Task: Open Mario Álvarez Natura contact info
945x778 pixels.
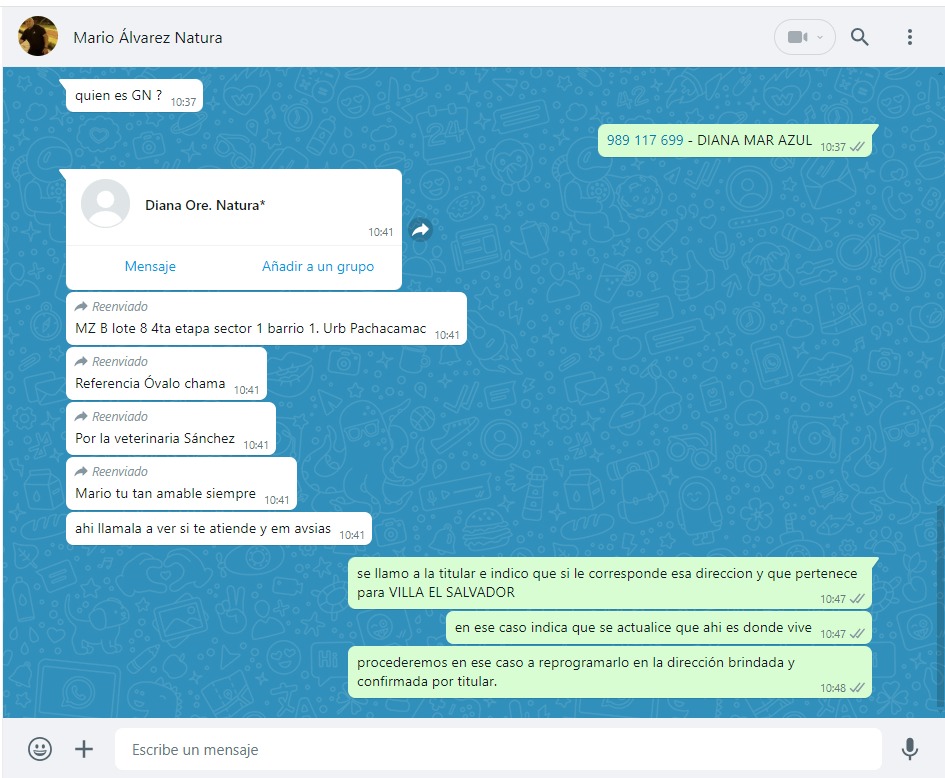Action: (148, 38)
